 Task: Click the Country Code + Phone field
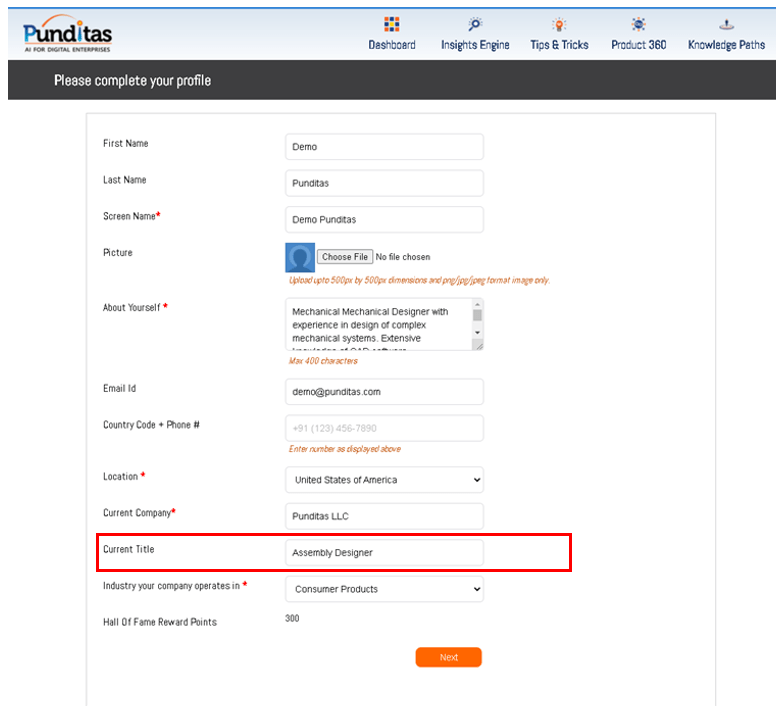click(384, 428)
